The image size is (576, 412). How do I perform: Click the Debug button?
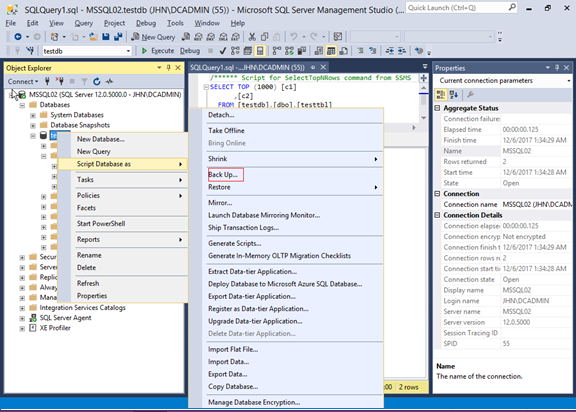tap(190, 51)
